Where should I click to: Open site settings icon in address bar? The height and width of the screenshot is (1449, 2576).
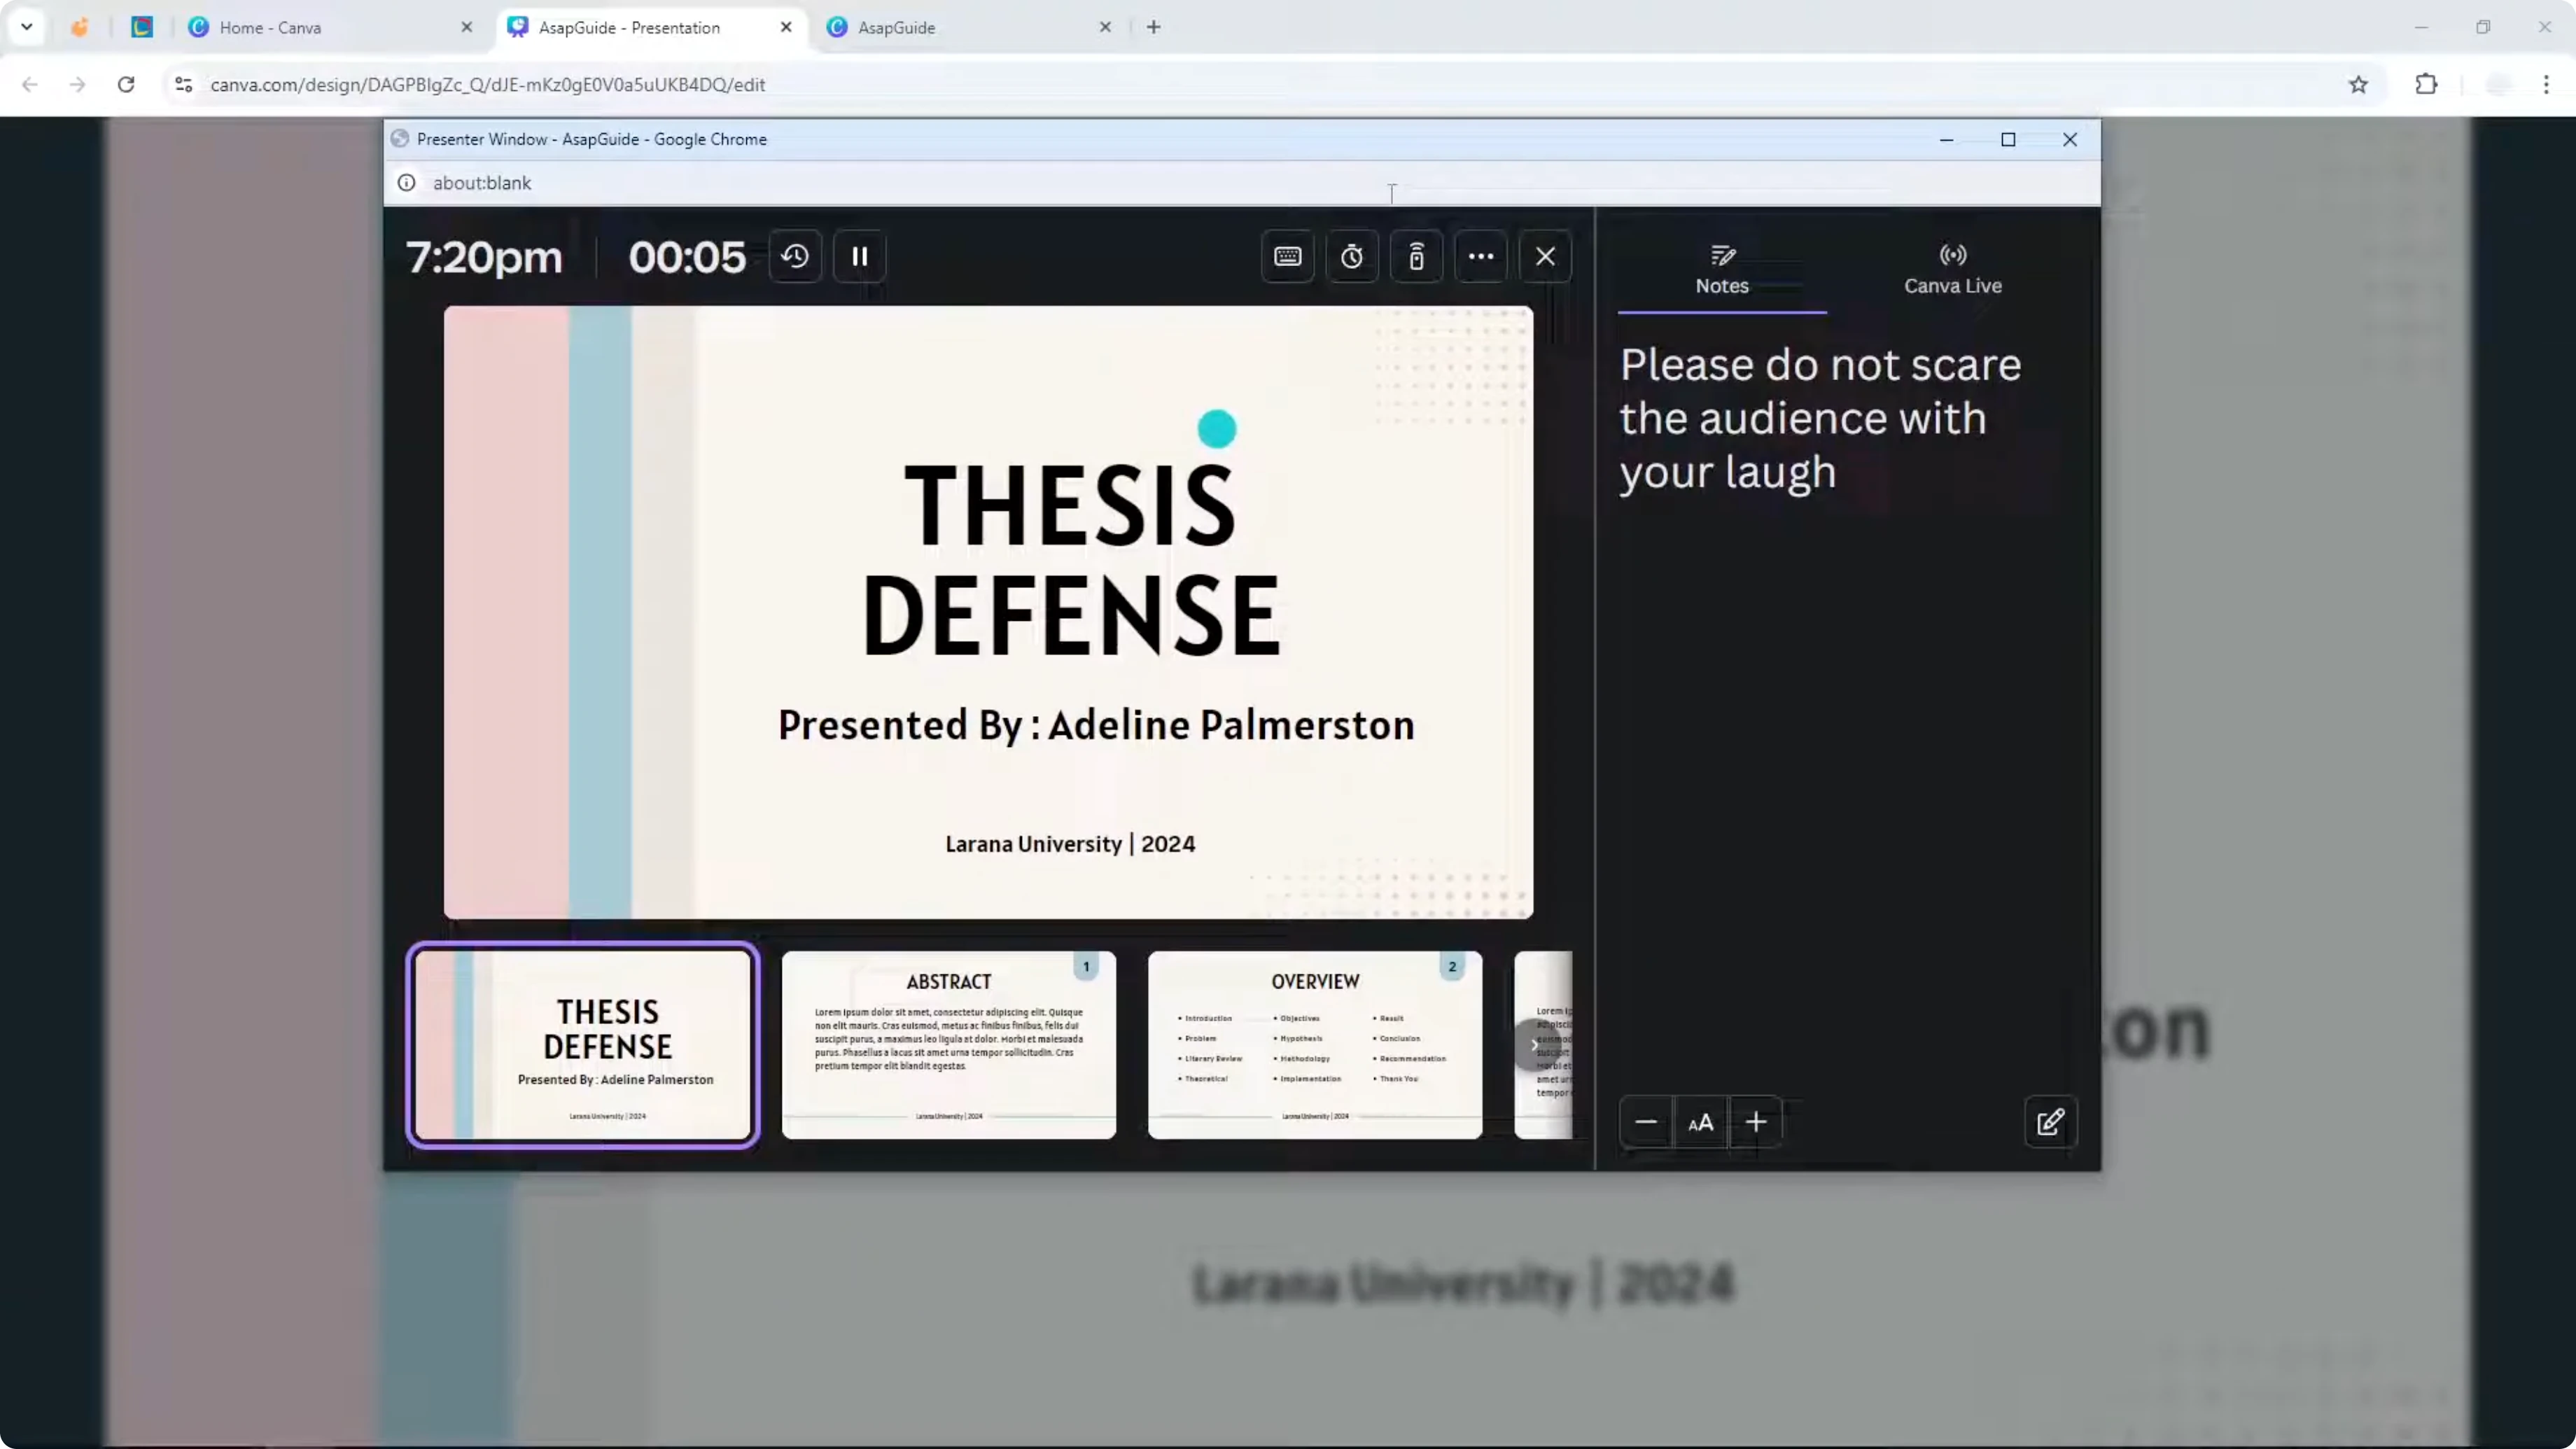click(x=183, y=85)
